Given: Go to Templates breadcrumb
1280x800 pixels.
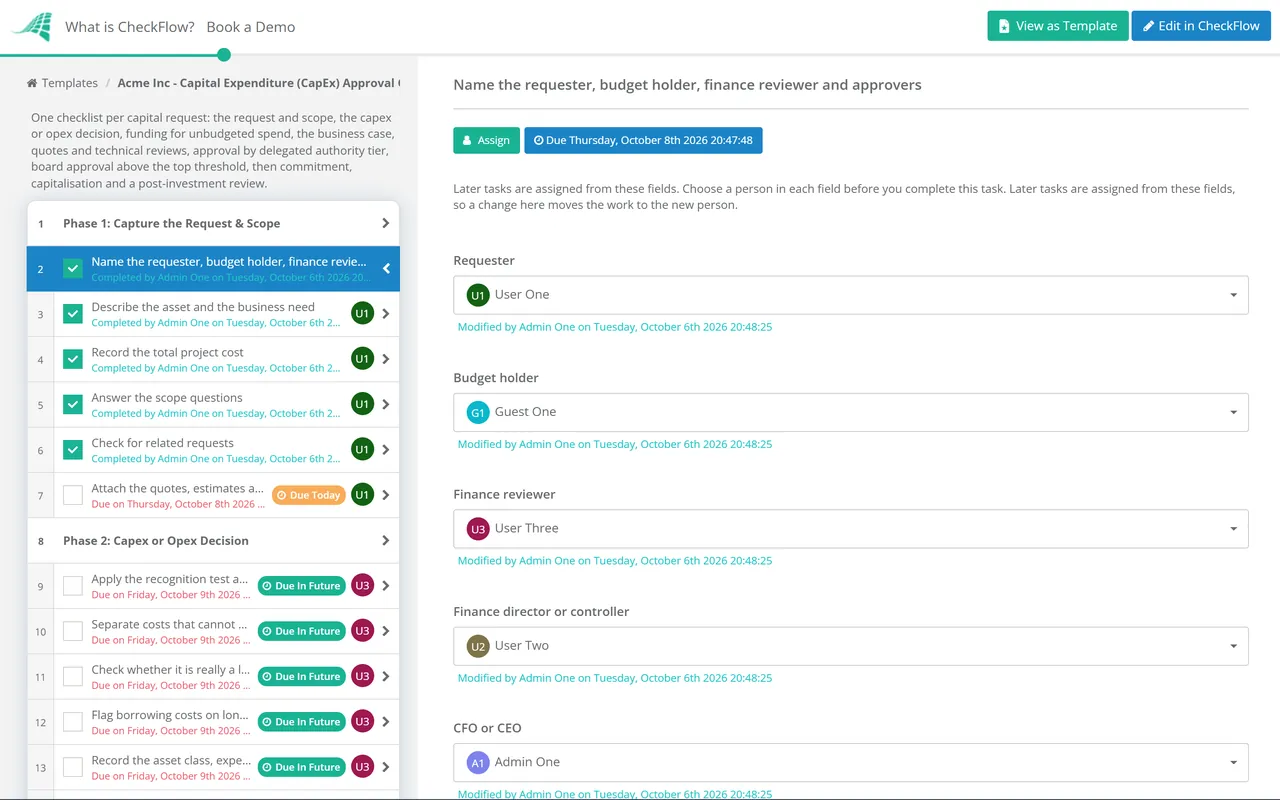Looking at the screenshot, I should [70, 83].
